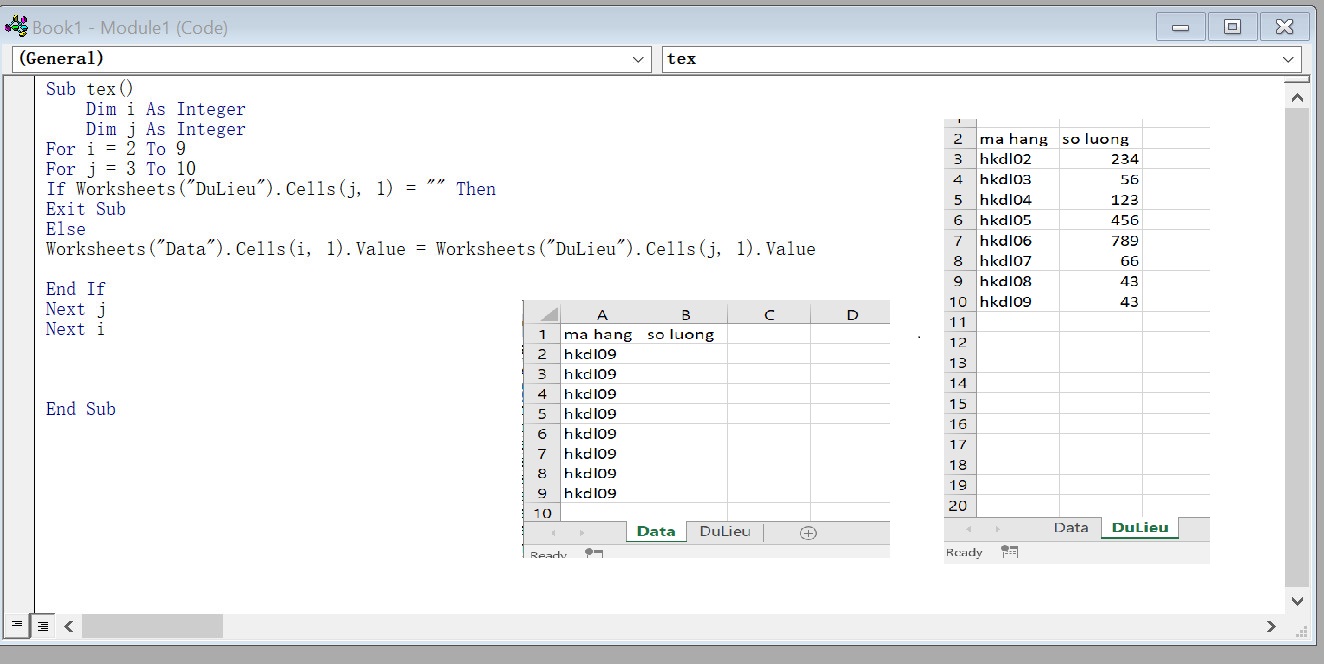Restore the code window with maximize button
This screenshot has width=1324, height=664.
1232,27
